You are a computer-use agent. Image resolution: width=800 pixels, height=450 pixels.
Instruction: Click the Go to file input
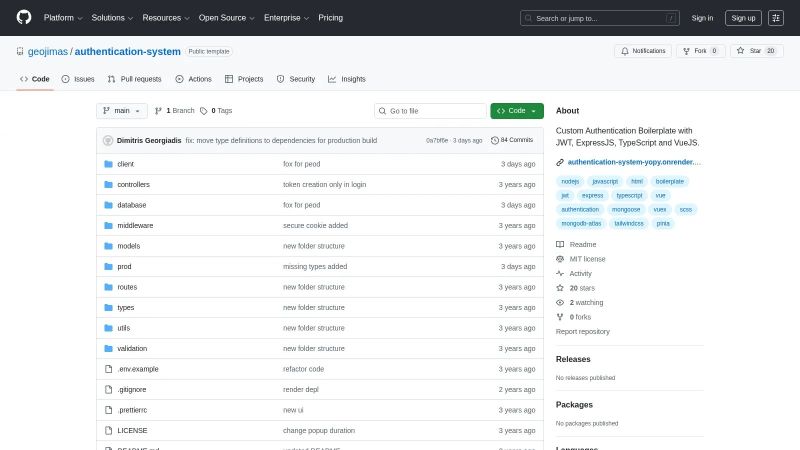click(x=430, y=111)
